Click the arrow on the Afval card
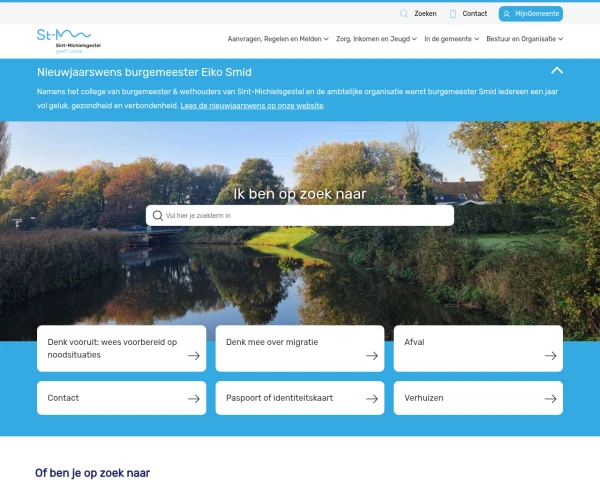This screenshot has height=480, width=600. point(551,356)
